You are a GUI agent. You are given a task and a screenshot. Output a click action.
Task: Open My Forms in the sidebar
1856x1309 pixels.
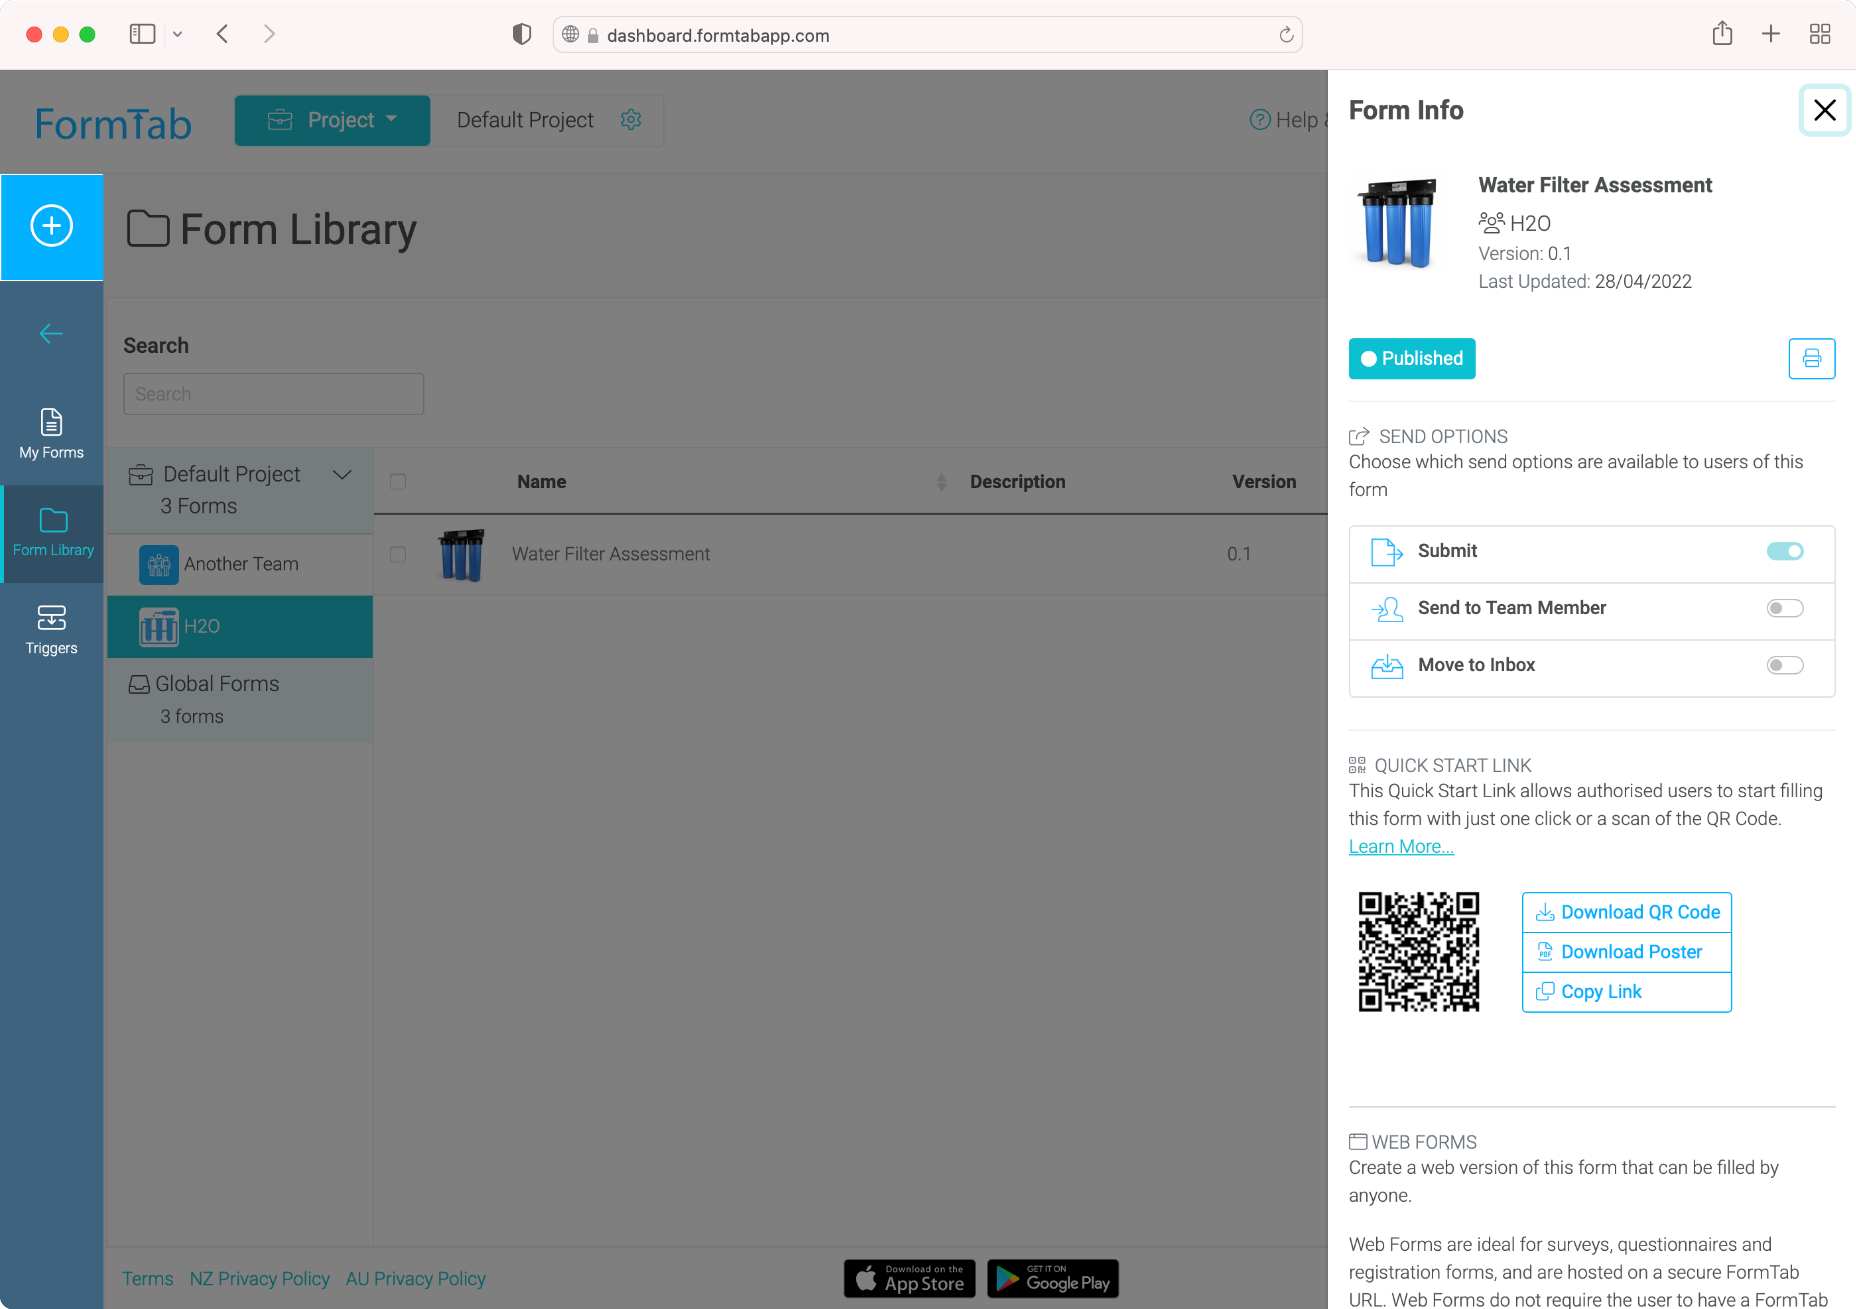coord(51,434)
